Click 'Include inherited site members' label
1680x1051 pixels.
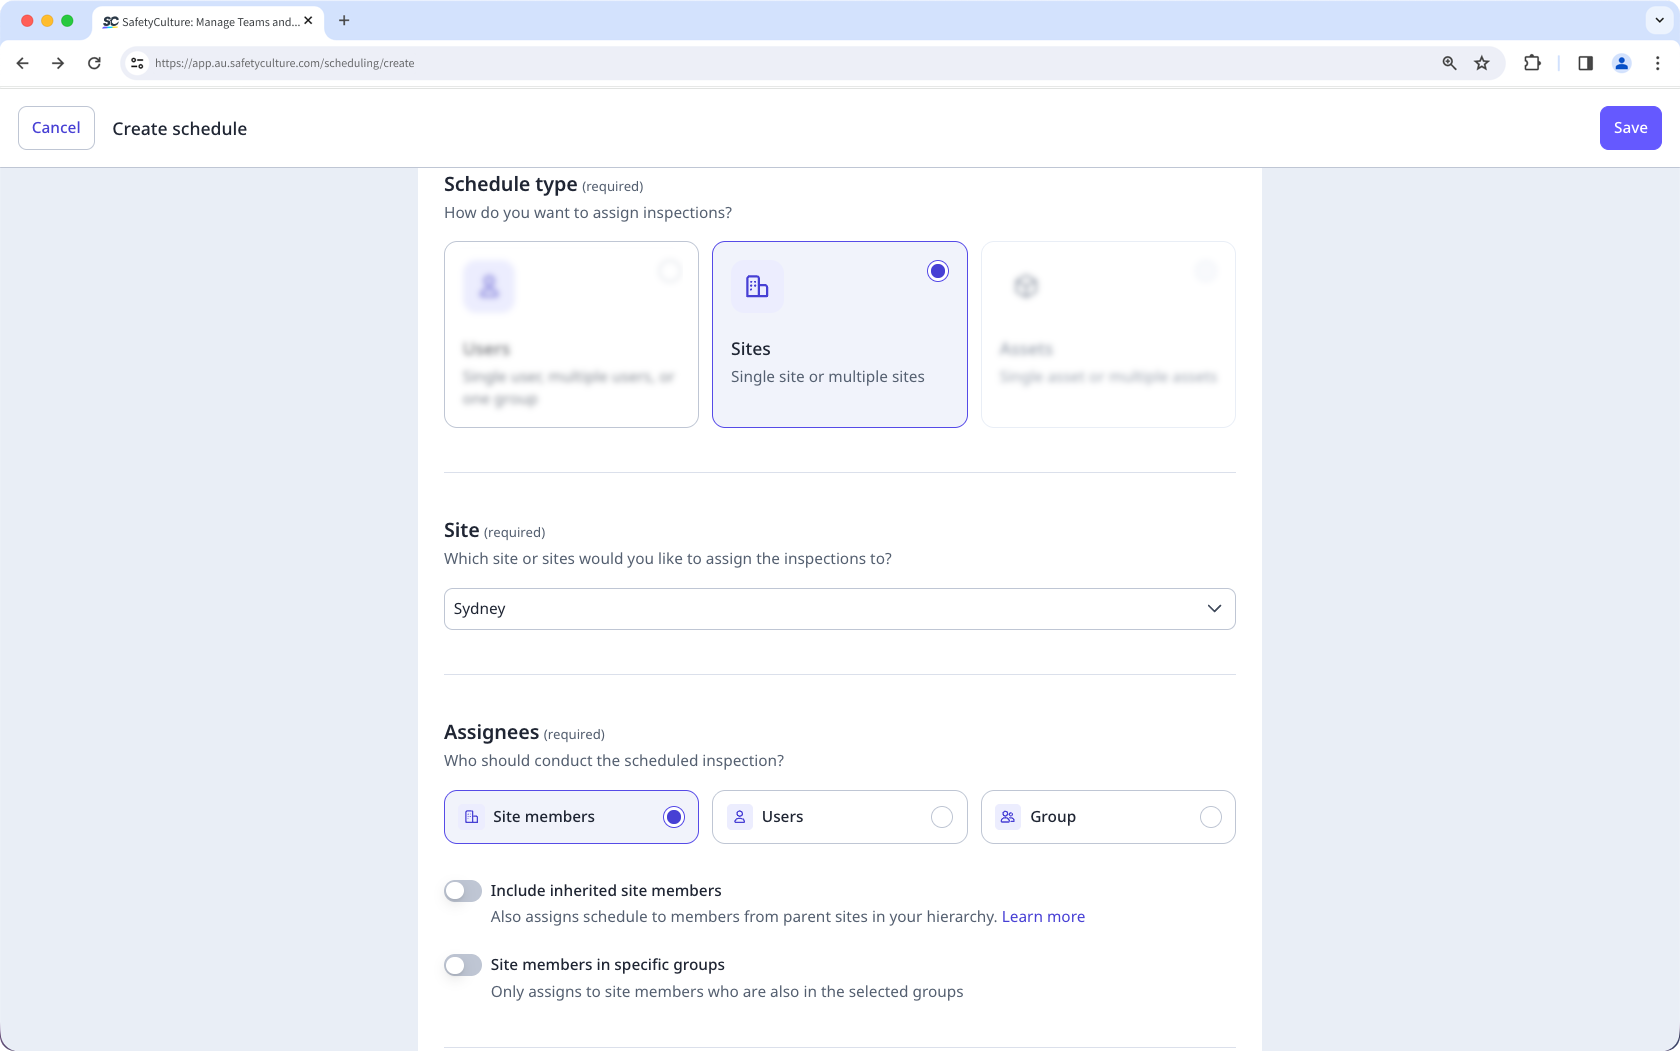[x=606, y=891]
